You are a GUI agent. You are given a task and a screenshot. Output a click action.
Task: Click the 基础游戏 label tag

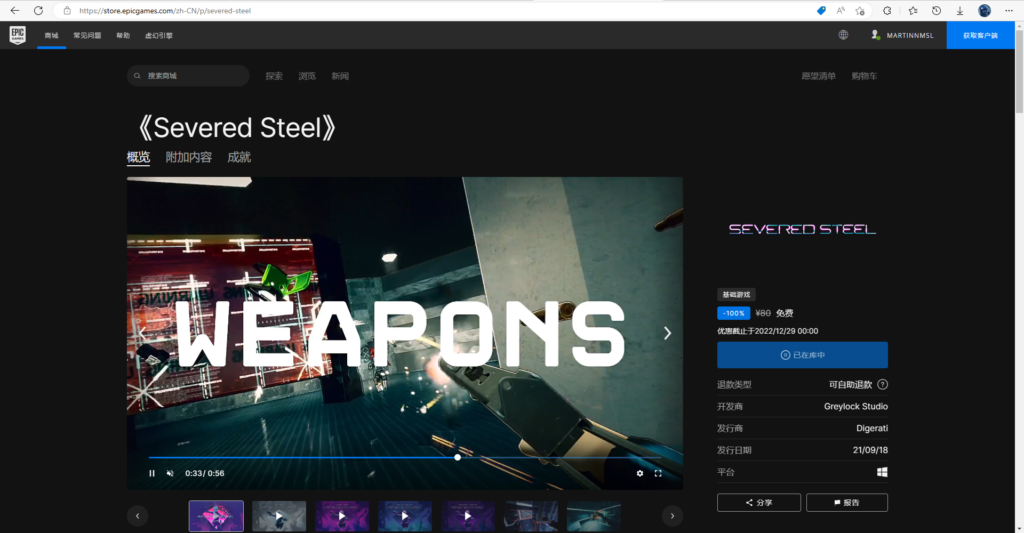click(x=736, y=295)
